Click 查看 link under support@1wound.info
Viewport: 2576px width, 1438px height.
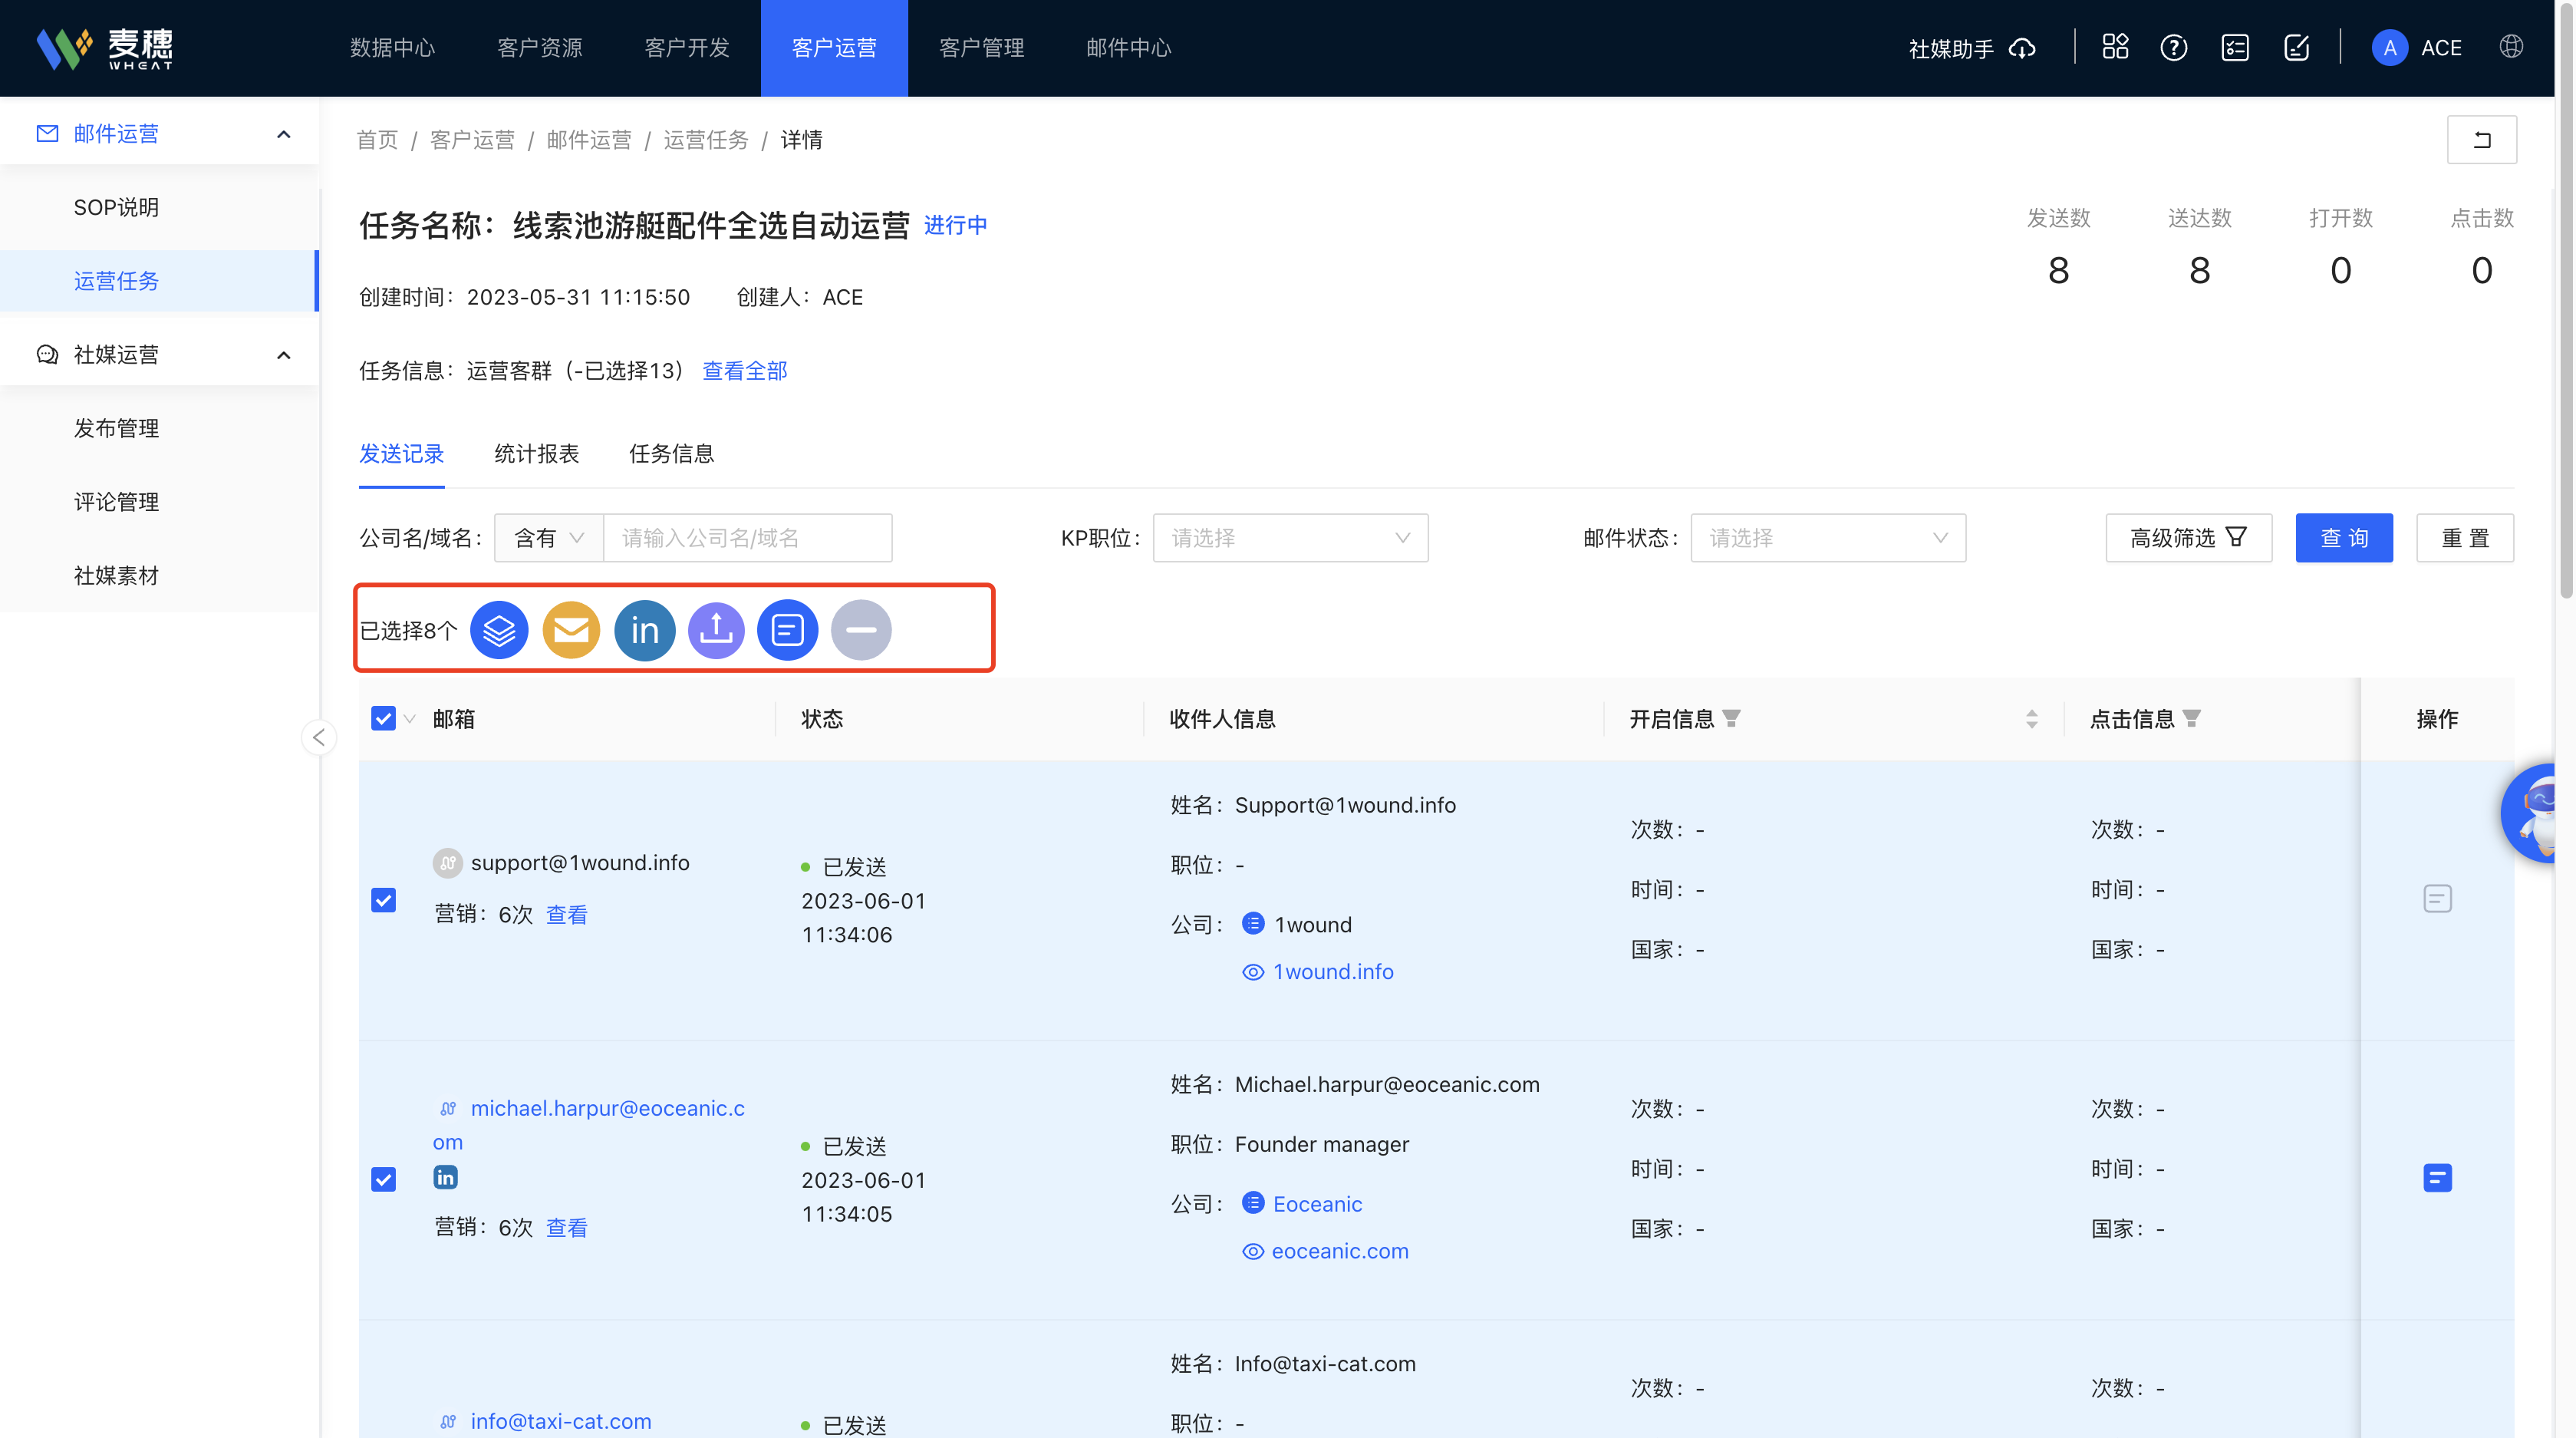[x=566, y=915]
